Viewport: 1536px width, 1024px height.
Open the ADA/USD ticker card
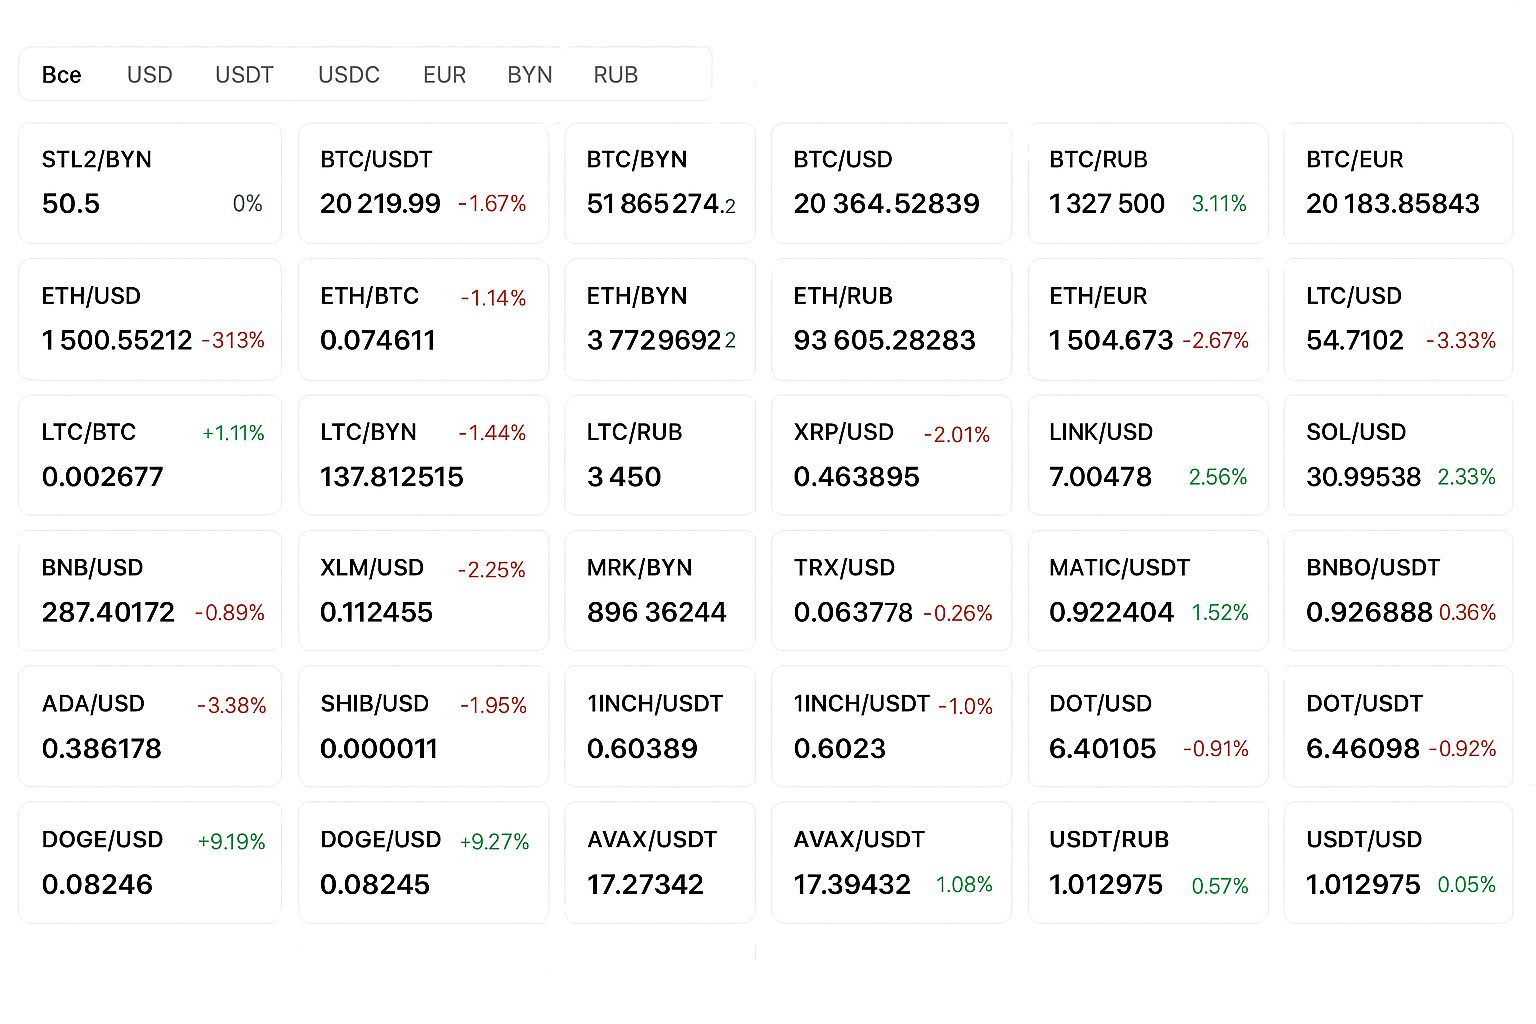pos(150,726)
